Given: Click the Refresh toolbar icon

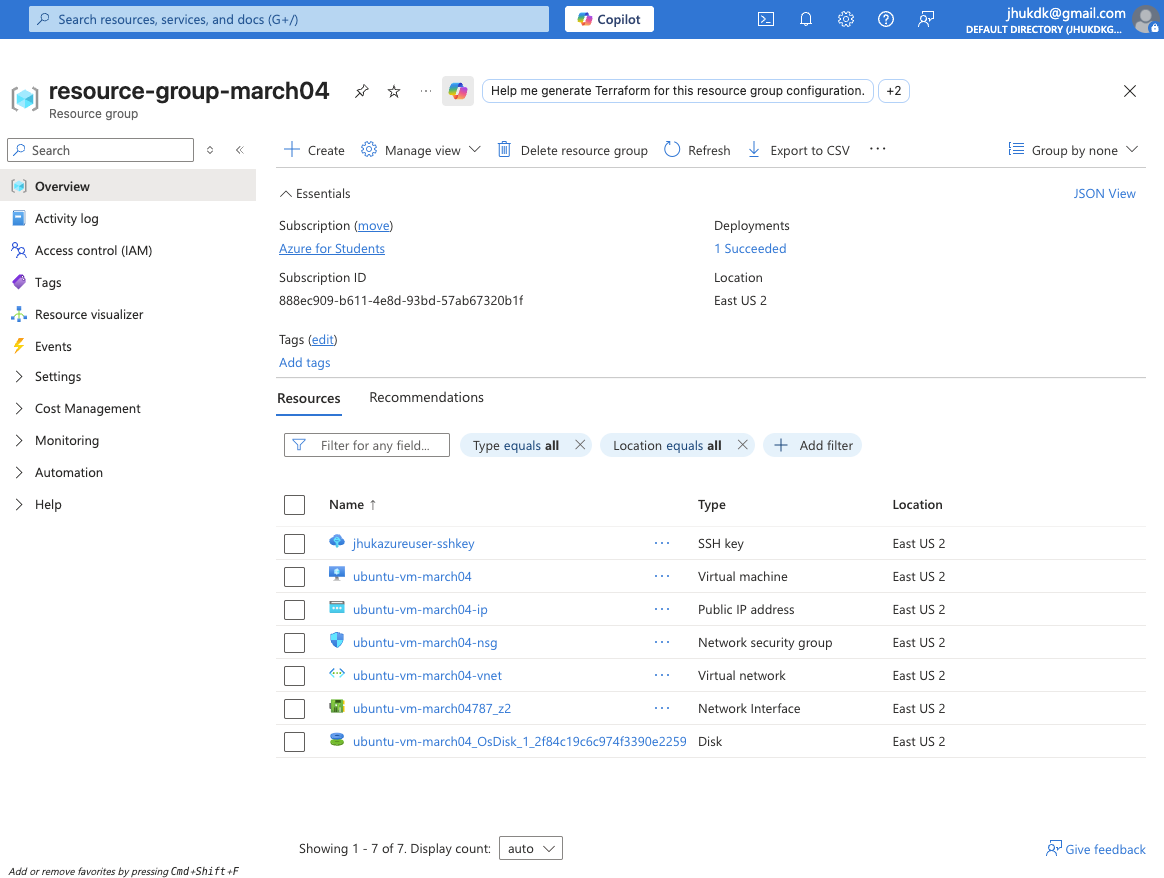Looking at the screenshot, I should [672, 150].
